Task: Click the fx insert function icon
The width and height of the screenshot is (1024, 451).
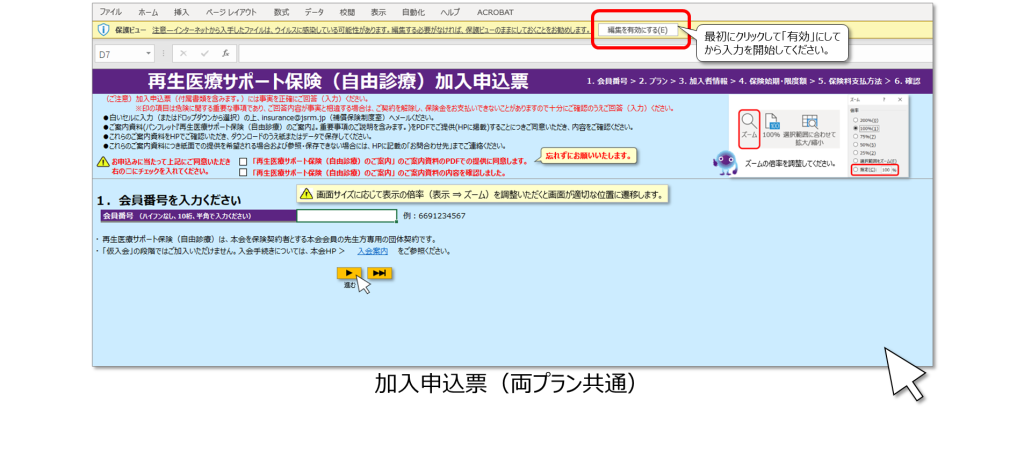Action: (225, 54)
